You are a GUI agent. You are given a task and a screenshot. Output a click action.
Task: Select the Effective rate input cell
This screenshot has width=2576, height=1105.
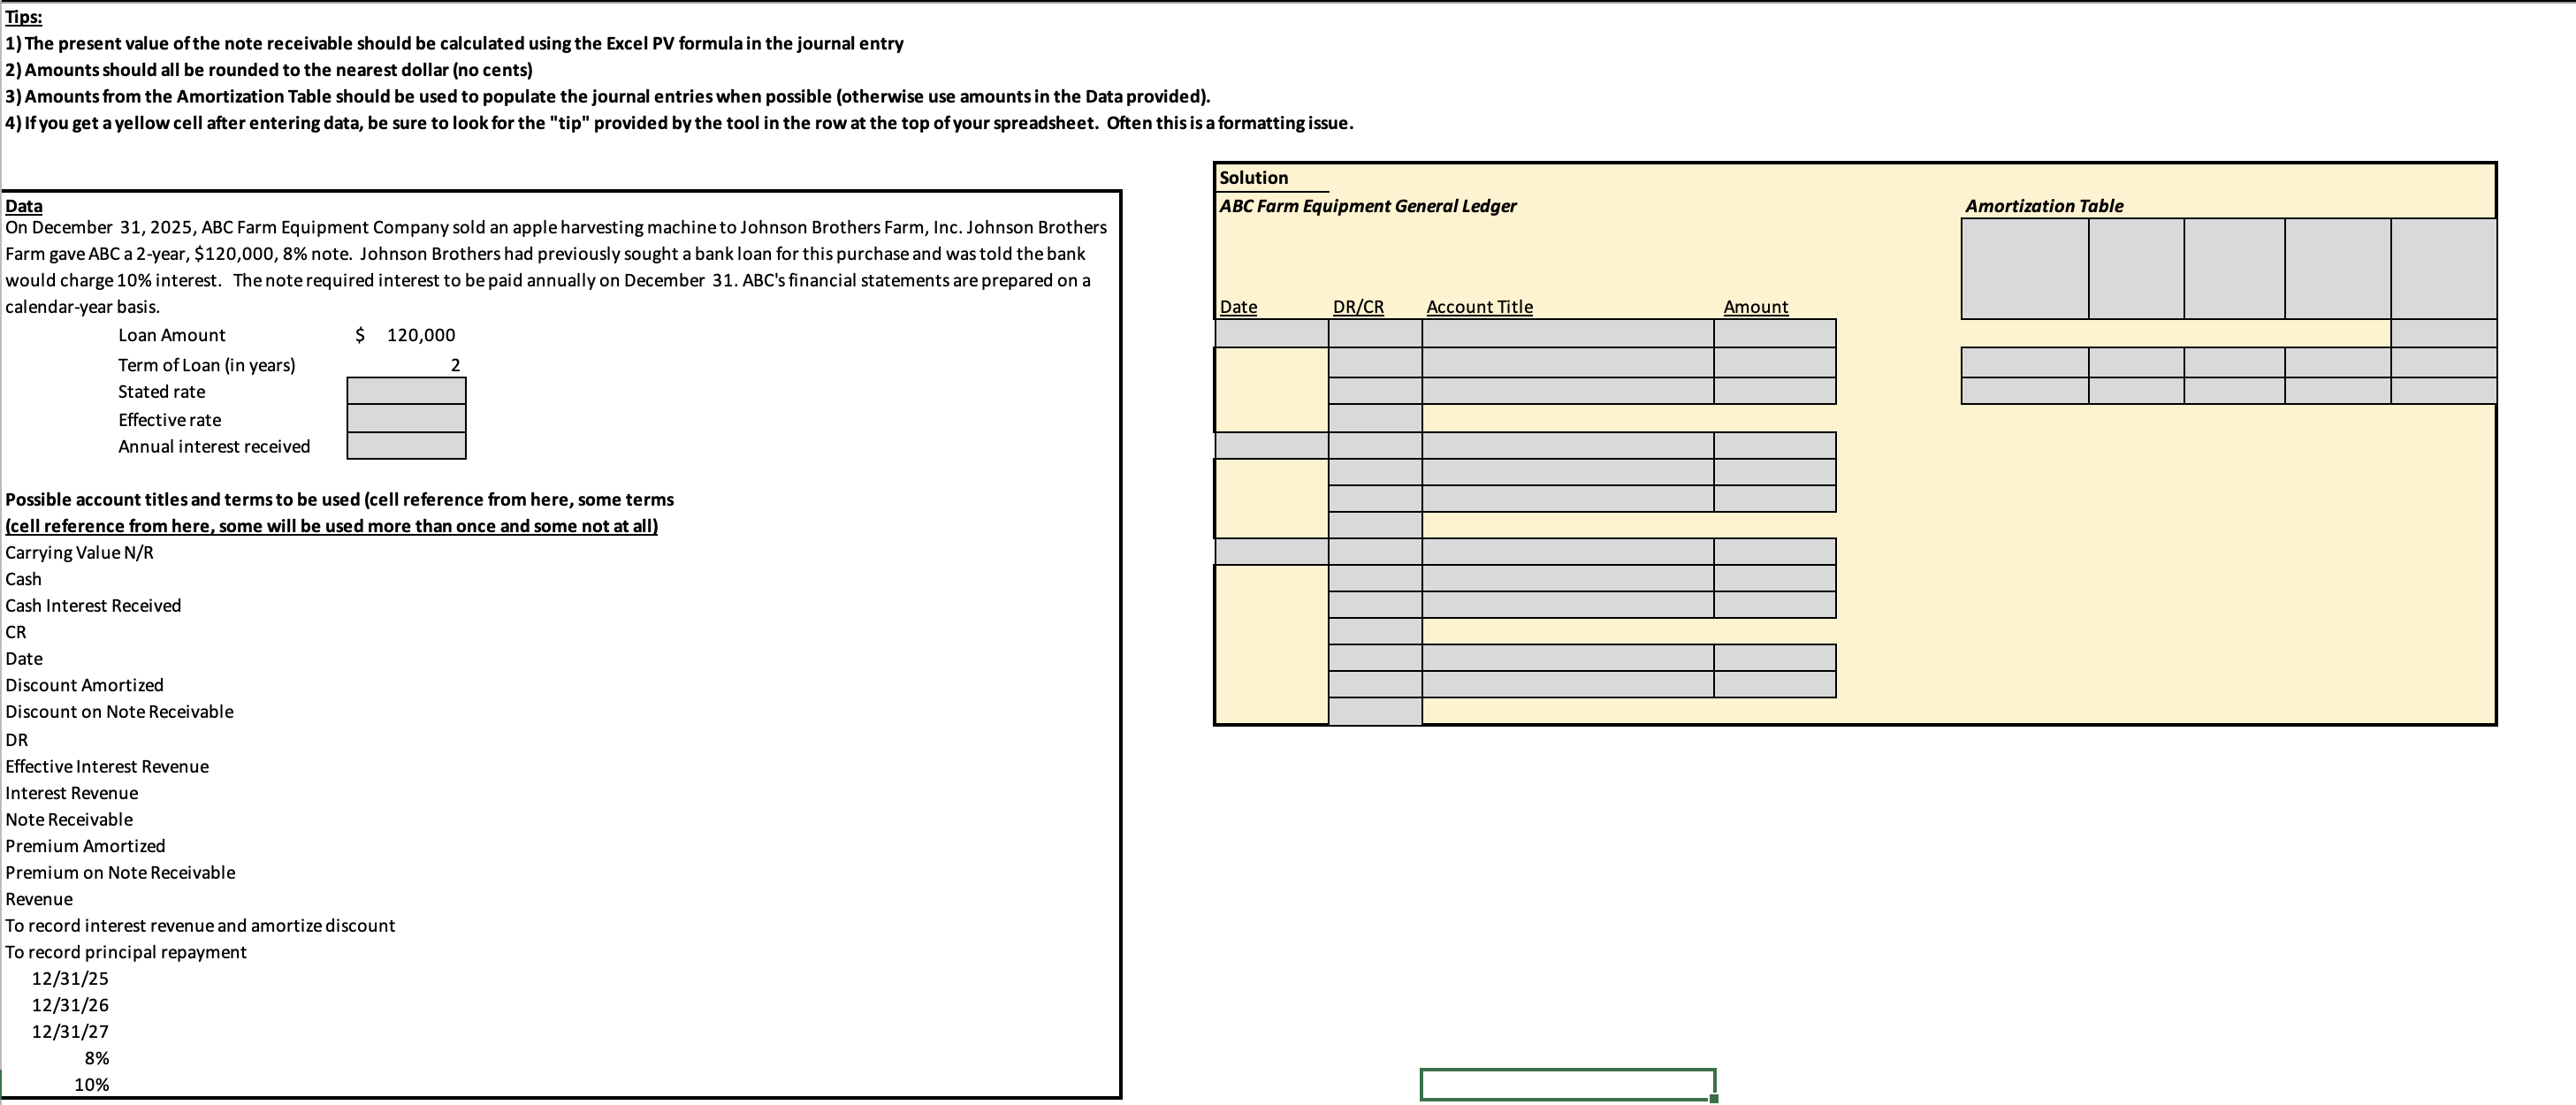coord(406,419)
